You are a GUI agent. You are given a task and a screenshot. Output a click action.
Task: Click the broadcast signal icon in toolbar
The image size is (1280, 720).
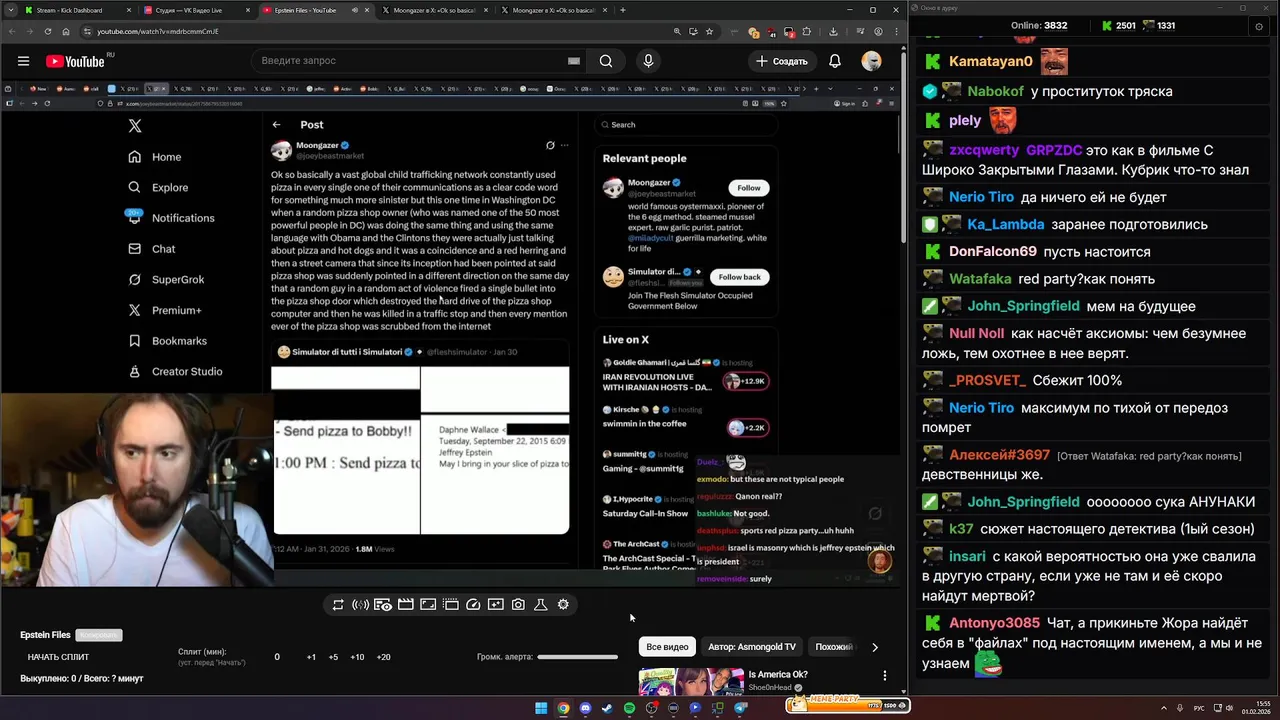coord(360,604)
